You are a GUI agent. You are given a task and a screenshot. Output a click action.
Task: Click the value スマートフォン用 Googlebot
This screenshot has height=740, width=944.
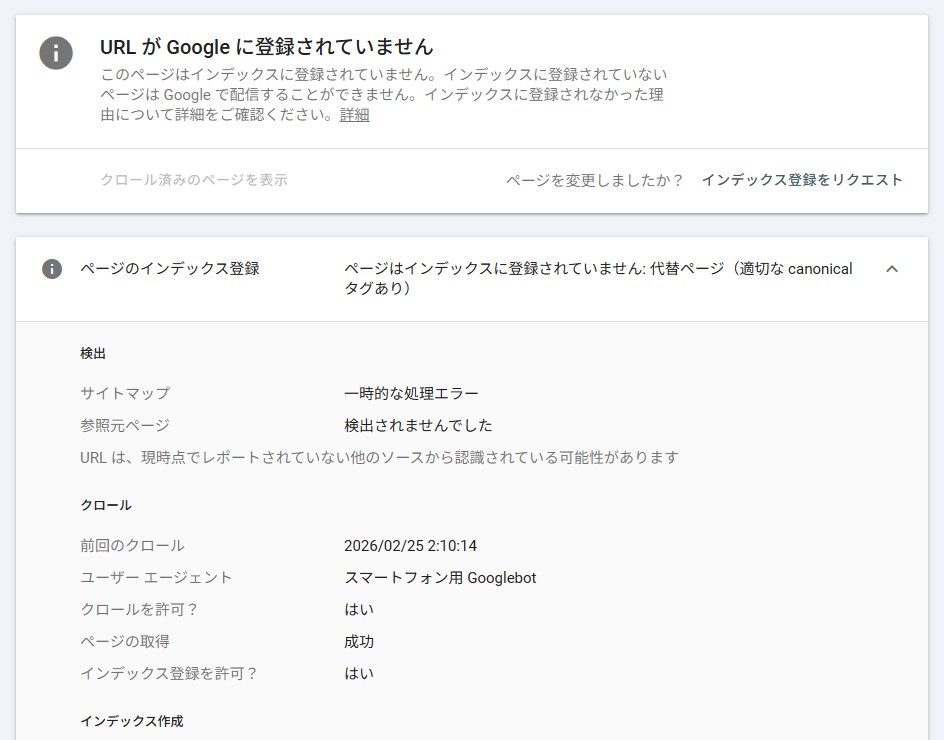tap(440, 577)
